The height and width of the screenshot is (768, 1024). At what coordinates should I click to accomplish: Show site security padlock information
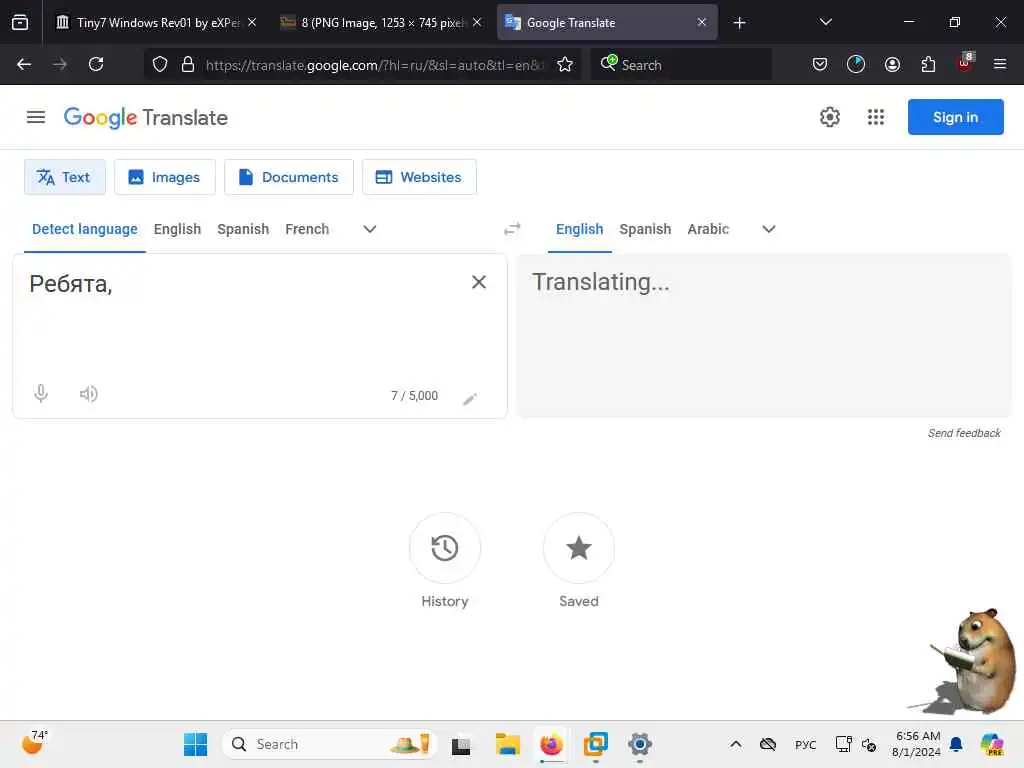click(188, 64)
